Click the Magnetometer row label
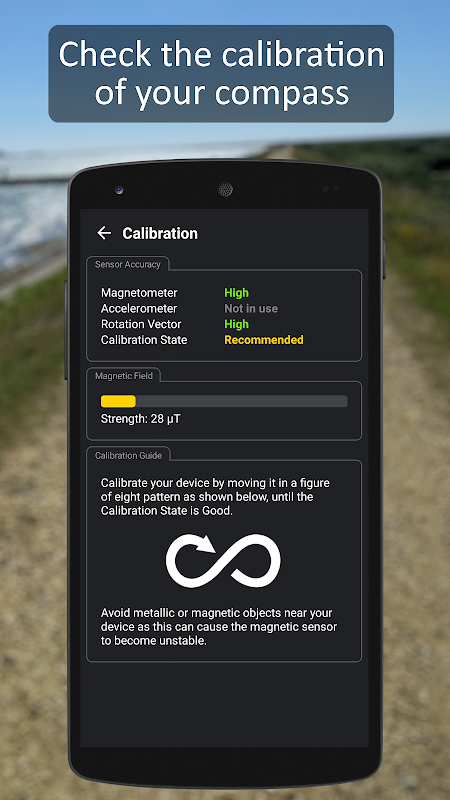Viewport: 450px width, 800px height. [x=139, y=293]
